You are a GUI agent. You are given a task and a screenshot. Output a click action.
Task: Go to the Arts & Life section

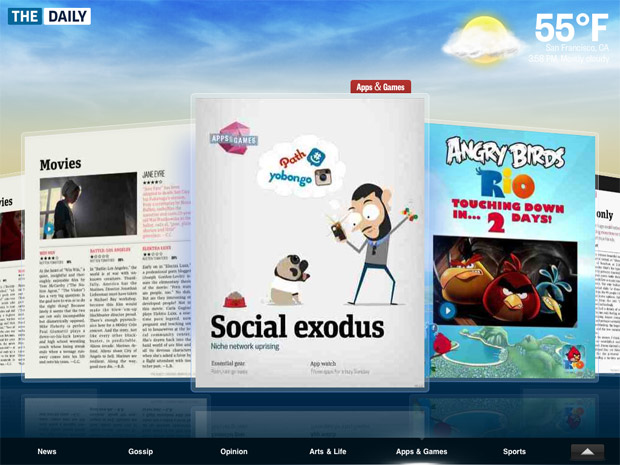coord(327,451)
